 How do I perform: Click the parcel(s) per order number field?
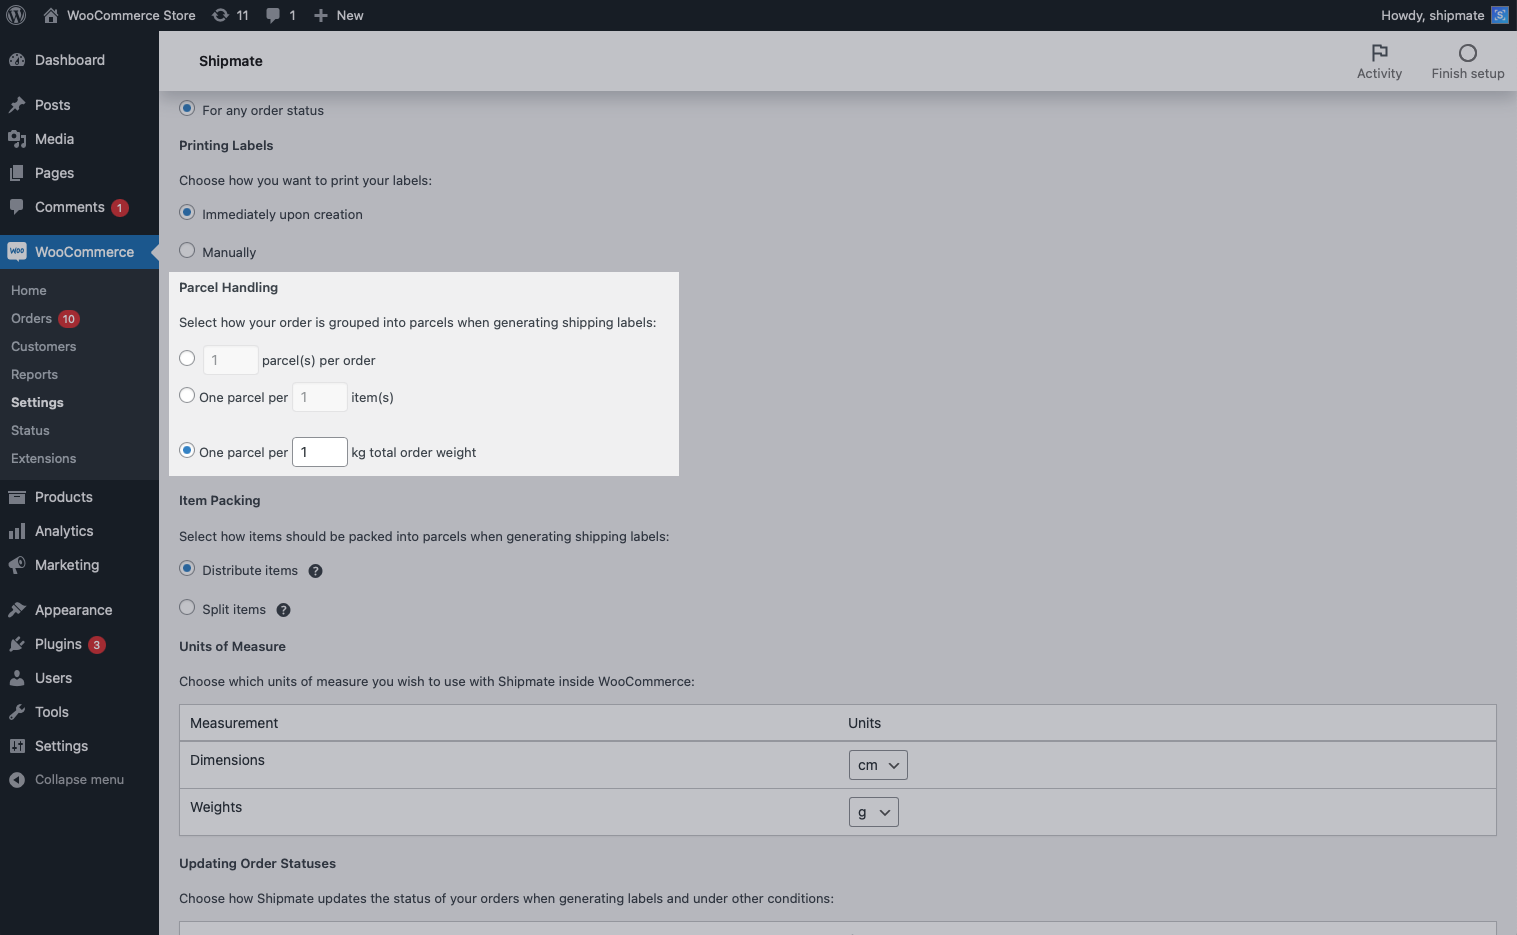coord(230,360)
